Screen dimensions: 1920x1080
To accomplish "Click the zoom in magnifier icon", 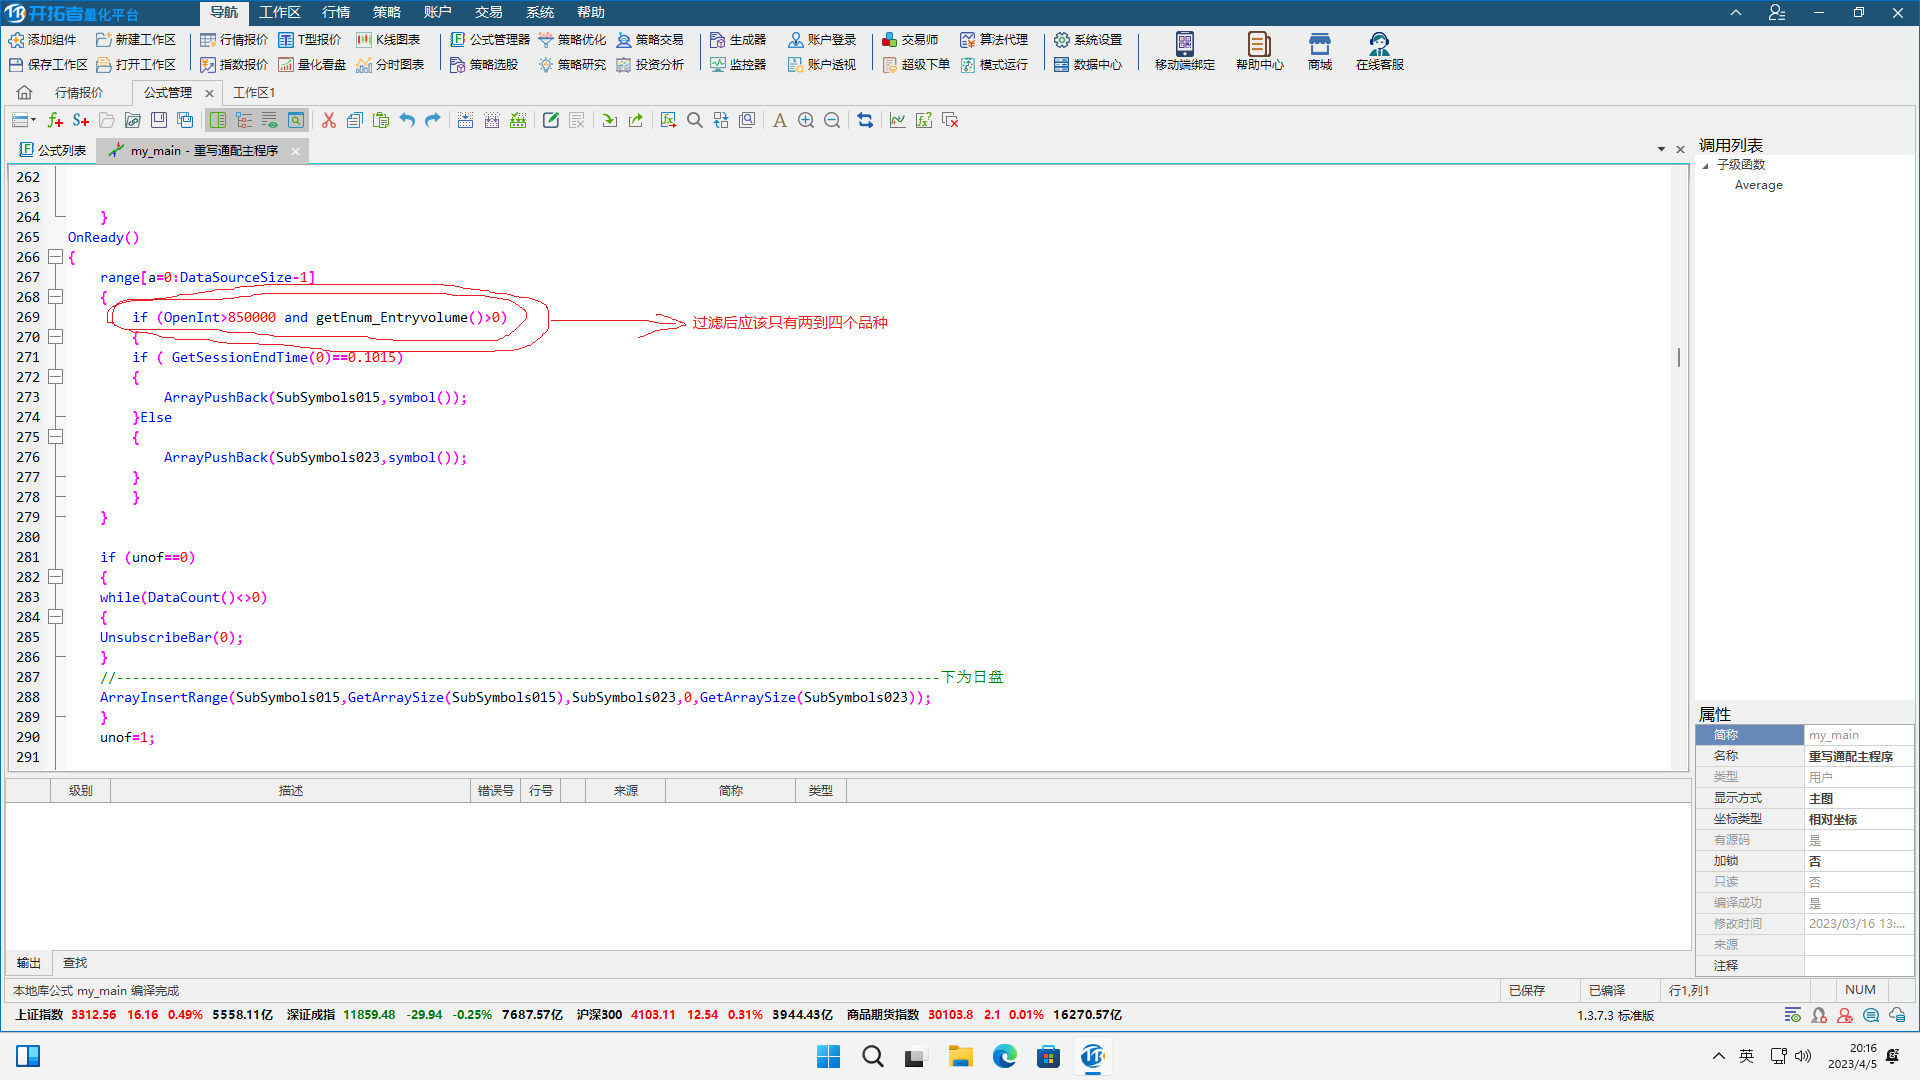I will coord(806,120).
